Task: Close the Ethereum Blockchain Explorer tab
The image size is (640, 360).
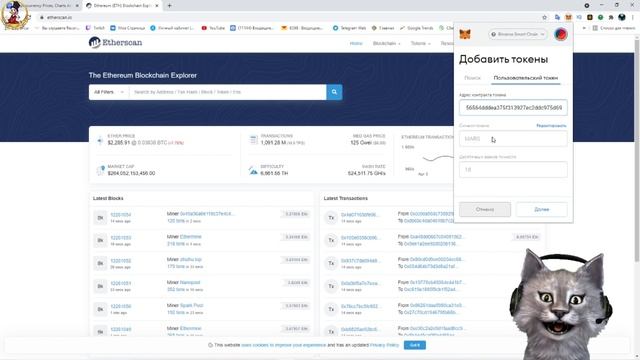Action: click(157, 6)
